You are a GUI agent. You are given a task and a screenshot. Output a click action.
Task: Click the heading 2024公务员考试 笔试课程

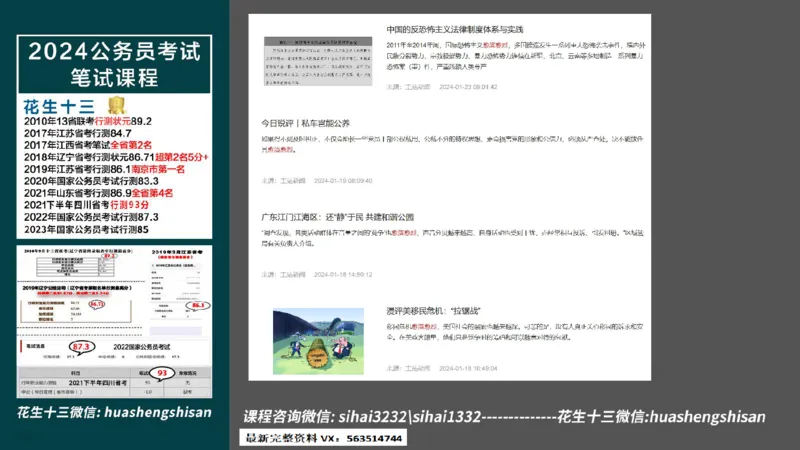[114, 64]
